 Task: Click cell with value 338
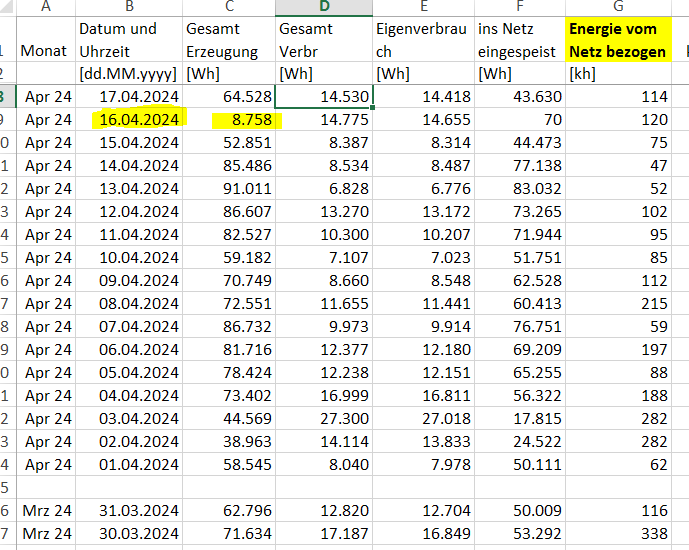[618, 533]
